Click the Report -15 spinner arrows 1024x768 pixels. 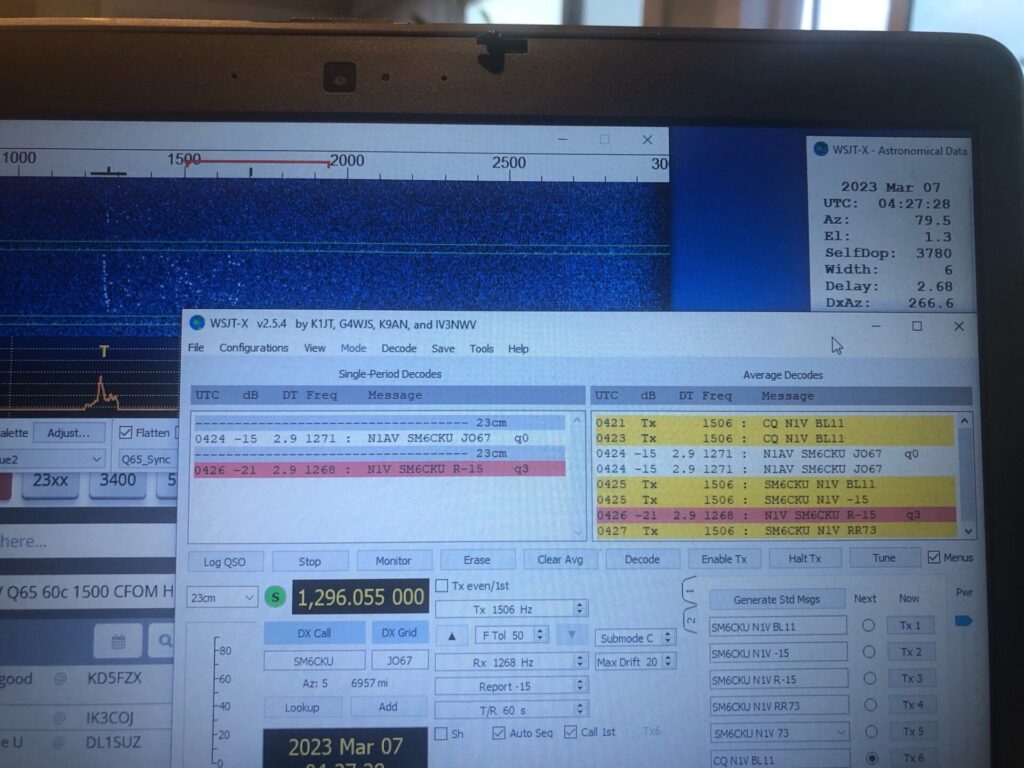(x=579, y=685)
